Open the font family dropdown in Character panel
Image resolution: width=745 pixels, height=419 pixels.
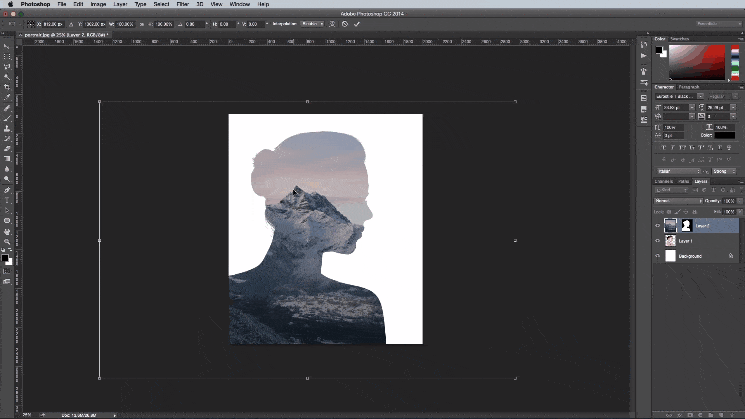click(678, 96)
